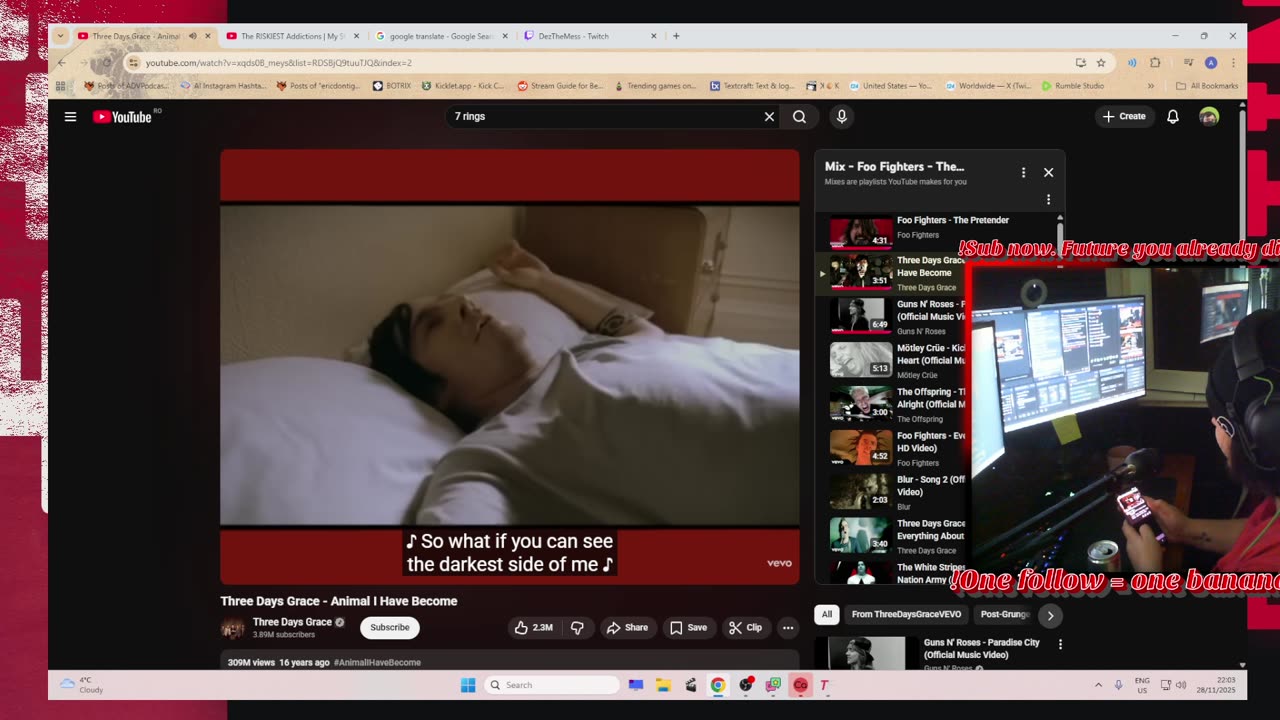Open options for Paradise City recommended video
The width and height of the screenshot is (1280, 720).
coord(1060,645)
